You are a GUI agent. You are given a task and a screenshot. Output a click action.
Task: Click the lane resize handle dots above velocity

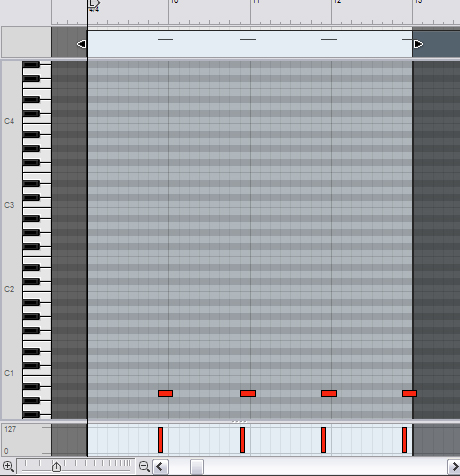pyautogui.click(x=239, y=422)
